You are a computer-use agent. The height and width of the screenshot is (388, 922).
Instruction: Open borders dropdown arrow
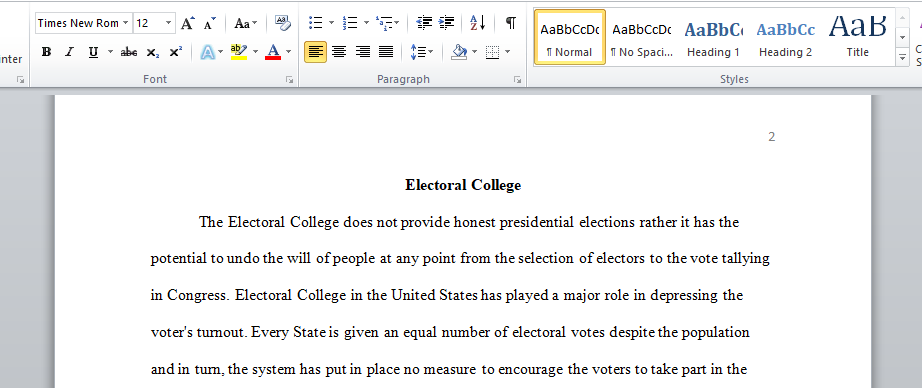(507, 52)
